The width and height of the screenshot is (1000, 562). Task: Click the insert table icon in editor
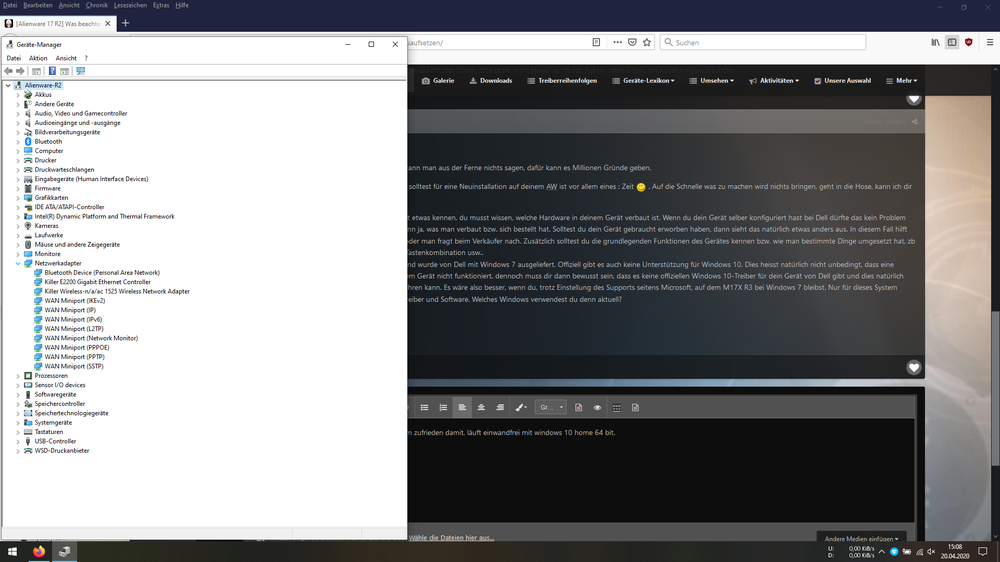[x=616, y=407]
